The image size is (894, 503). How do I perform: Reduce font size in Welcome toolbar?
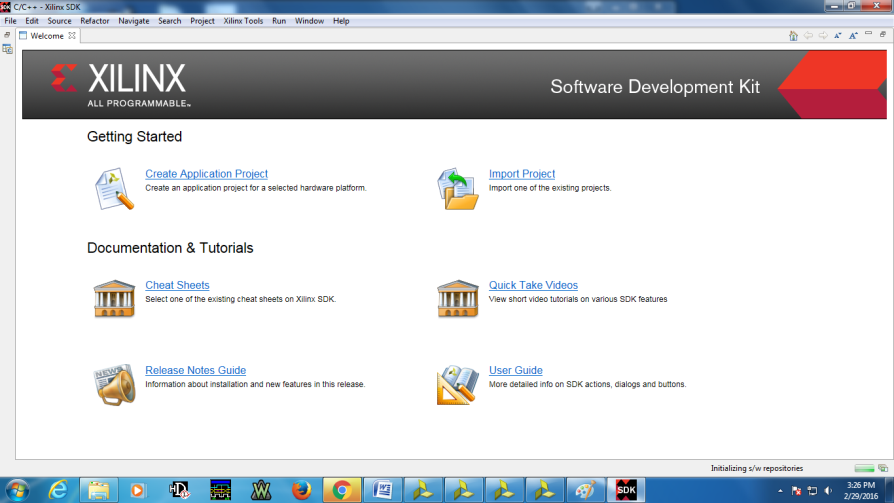(838, 35)
